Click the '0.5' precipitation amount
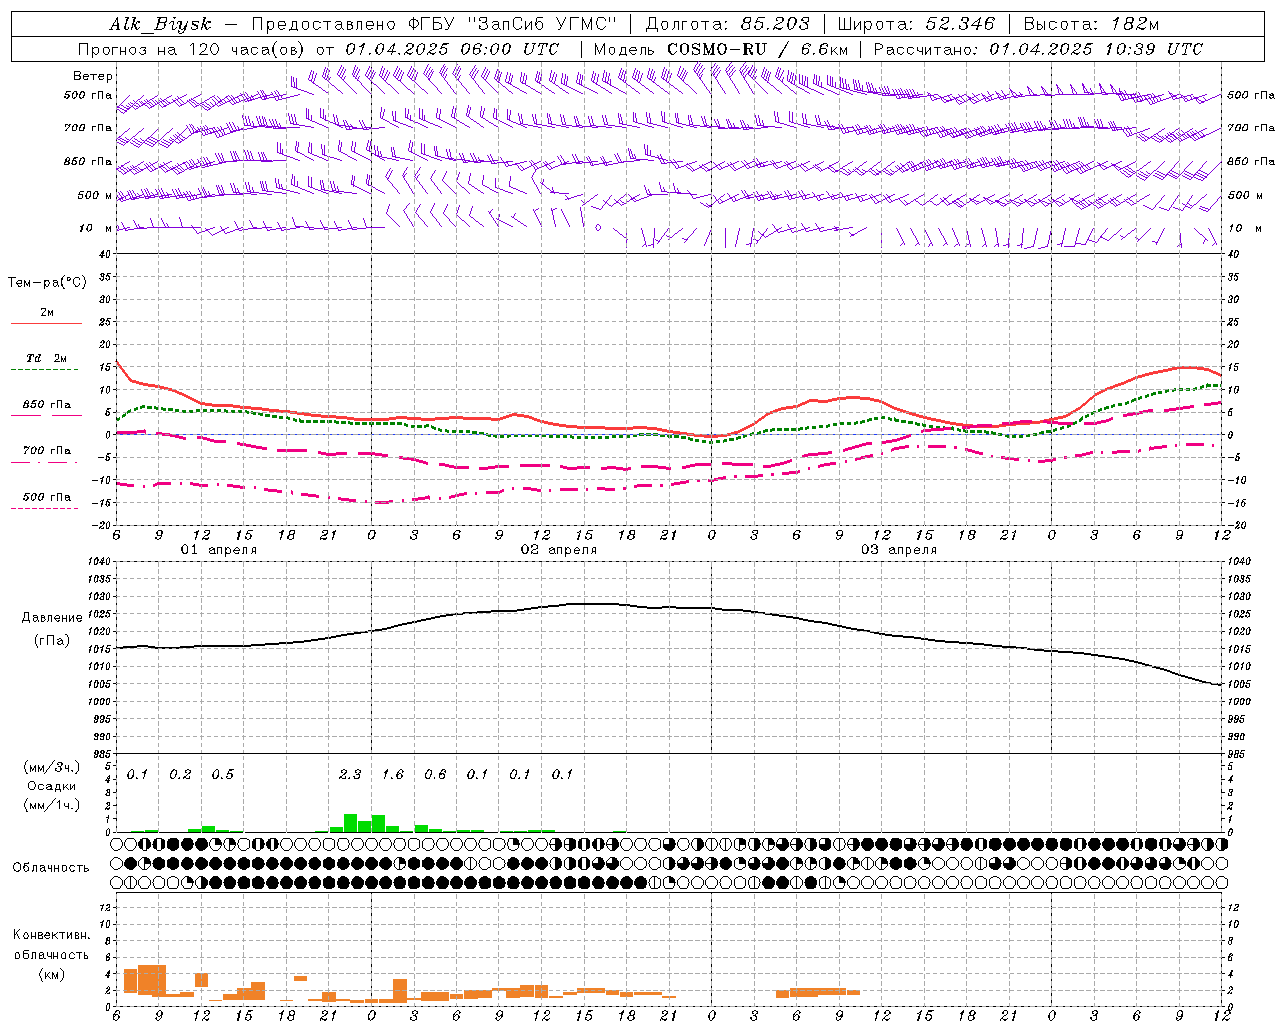The image size is (1280, 1024). tap(222, 774)
